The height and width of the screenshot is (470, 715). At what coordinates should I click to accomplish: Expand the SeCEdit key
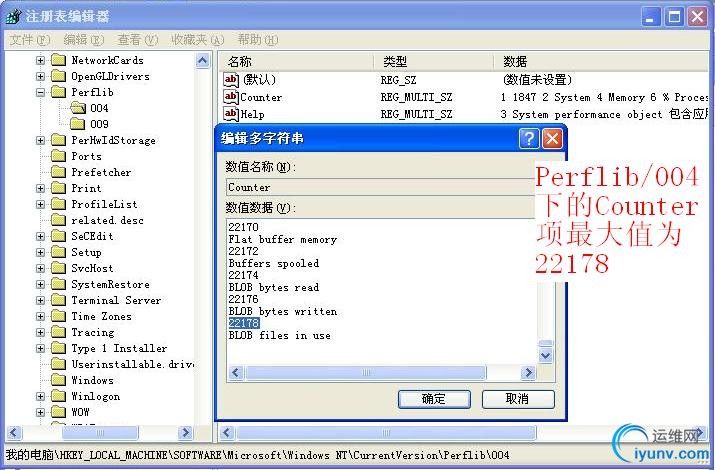[41, 236]
